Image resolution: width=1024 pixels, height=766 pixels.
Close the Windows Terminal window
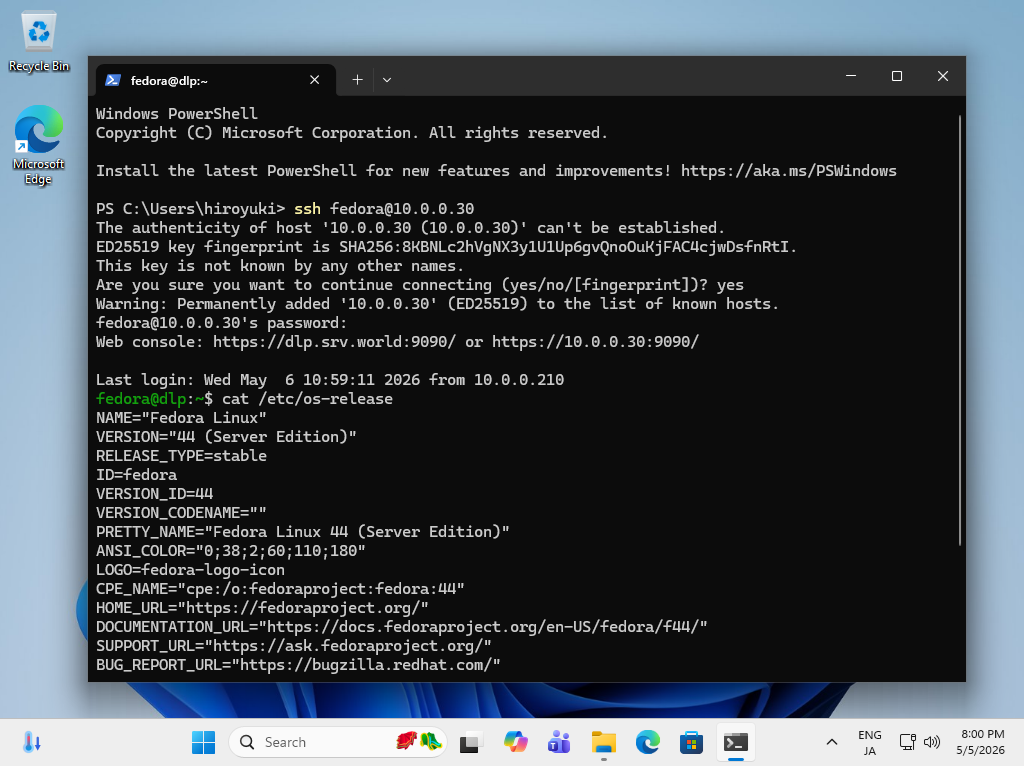pos(942,76)
